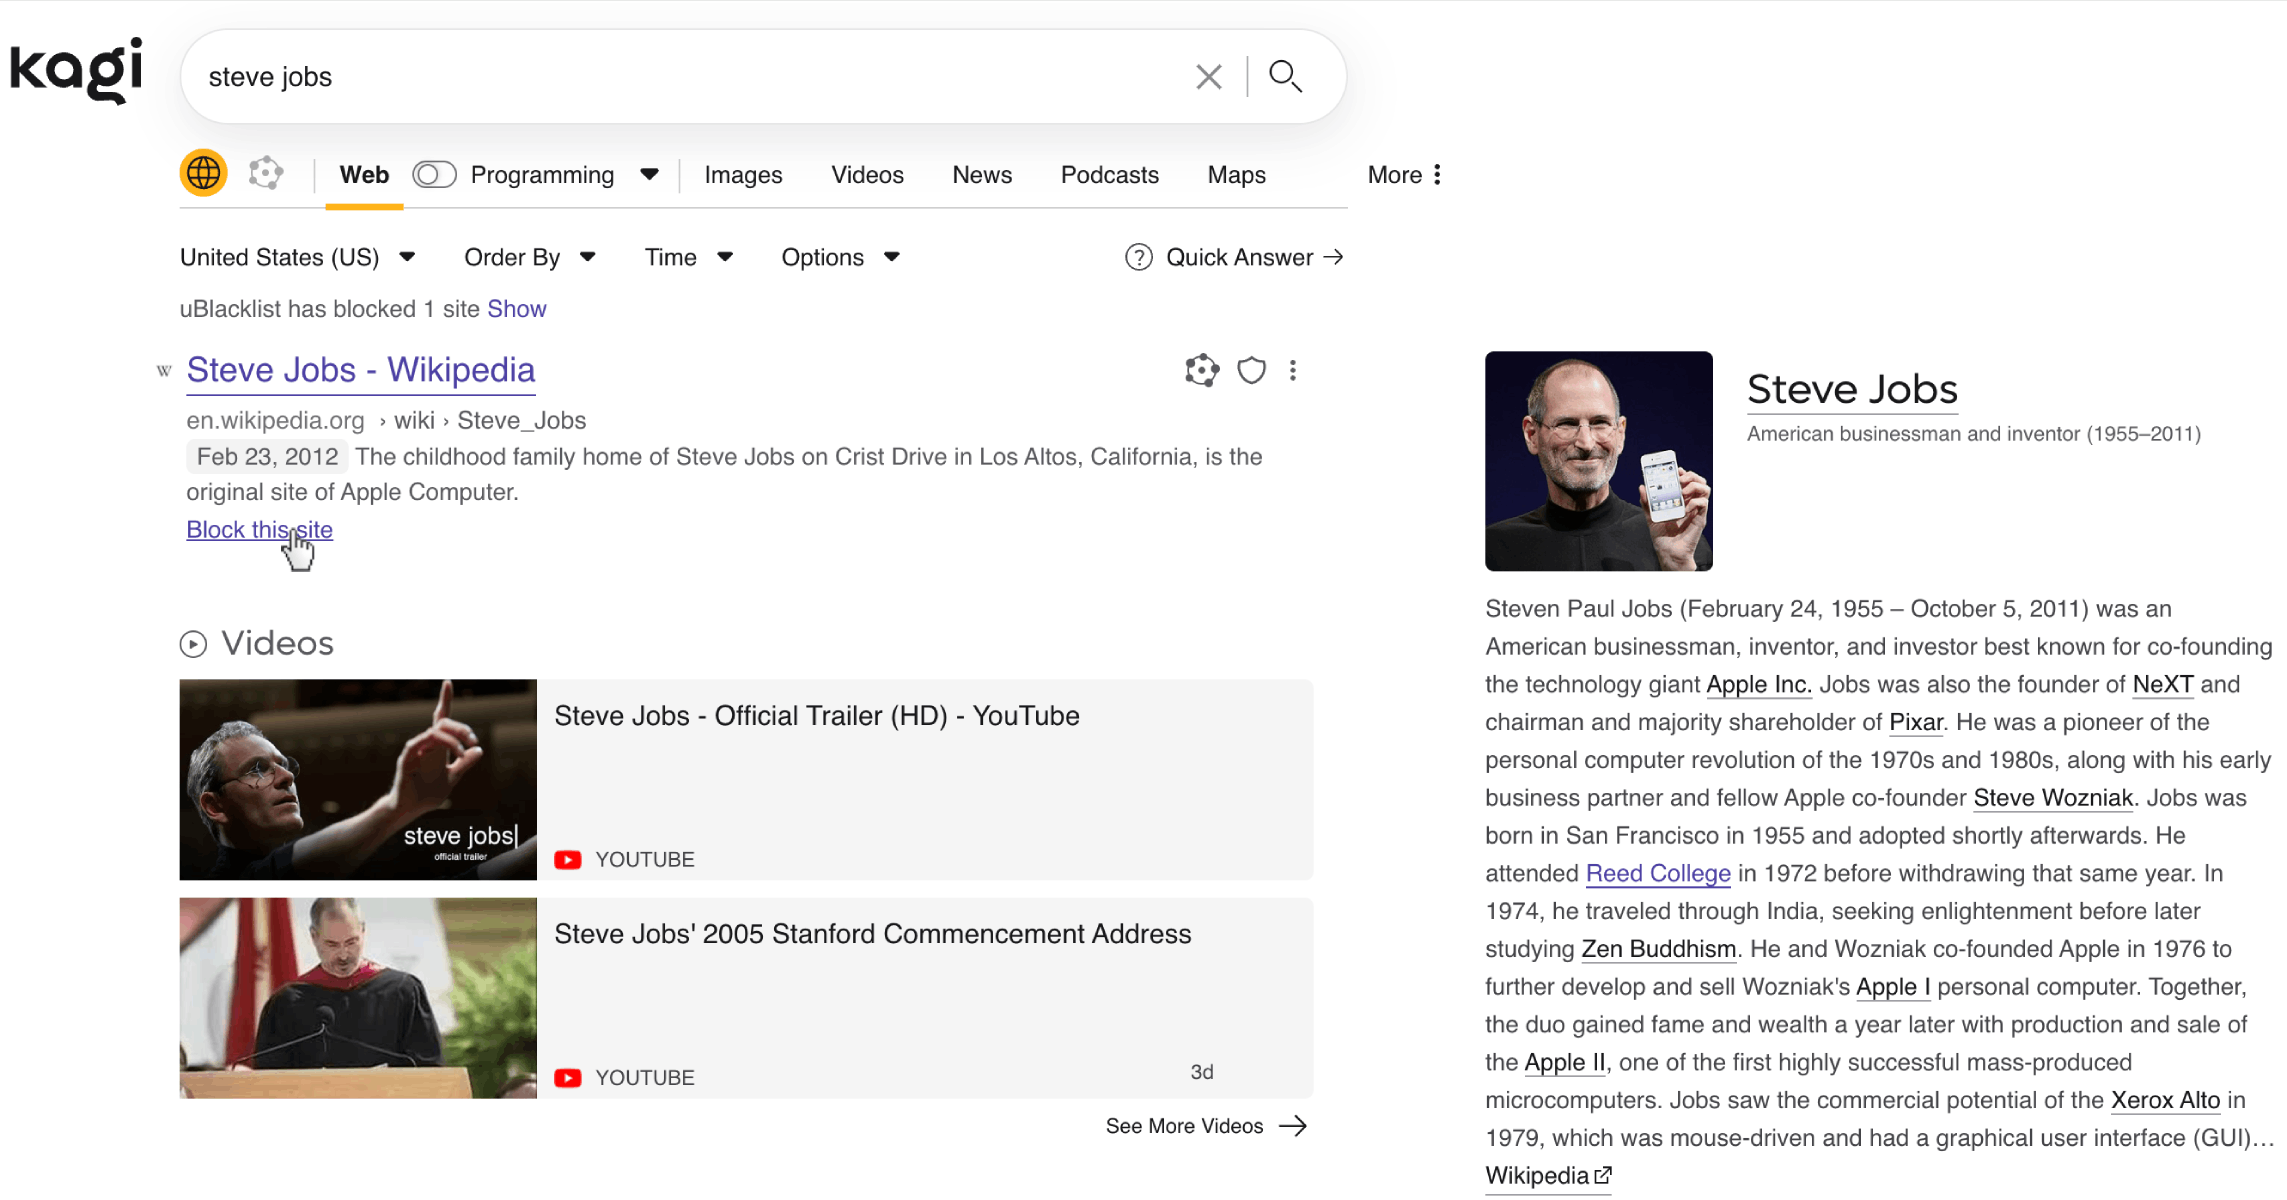Expand the Order By dropdown

coord(530,257)
